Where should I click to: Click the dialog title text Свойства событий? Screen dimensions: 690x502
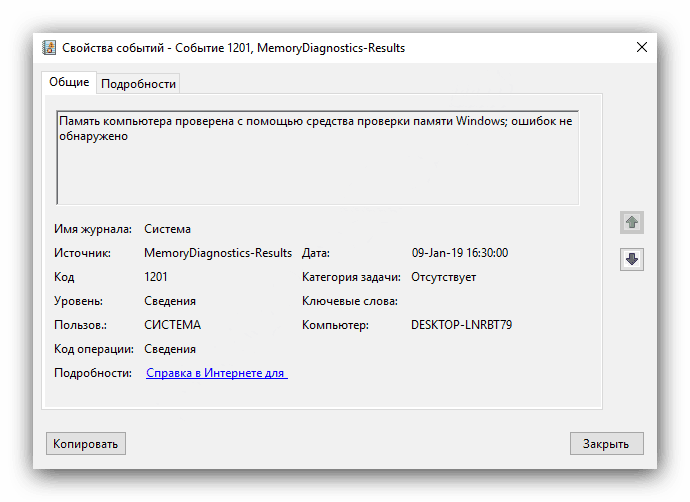click(113, 48)
